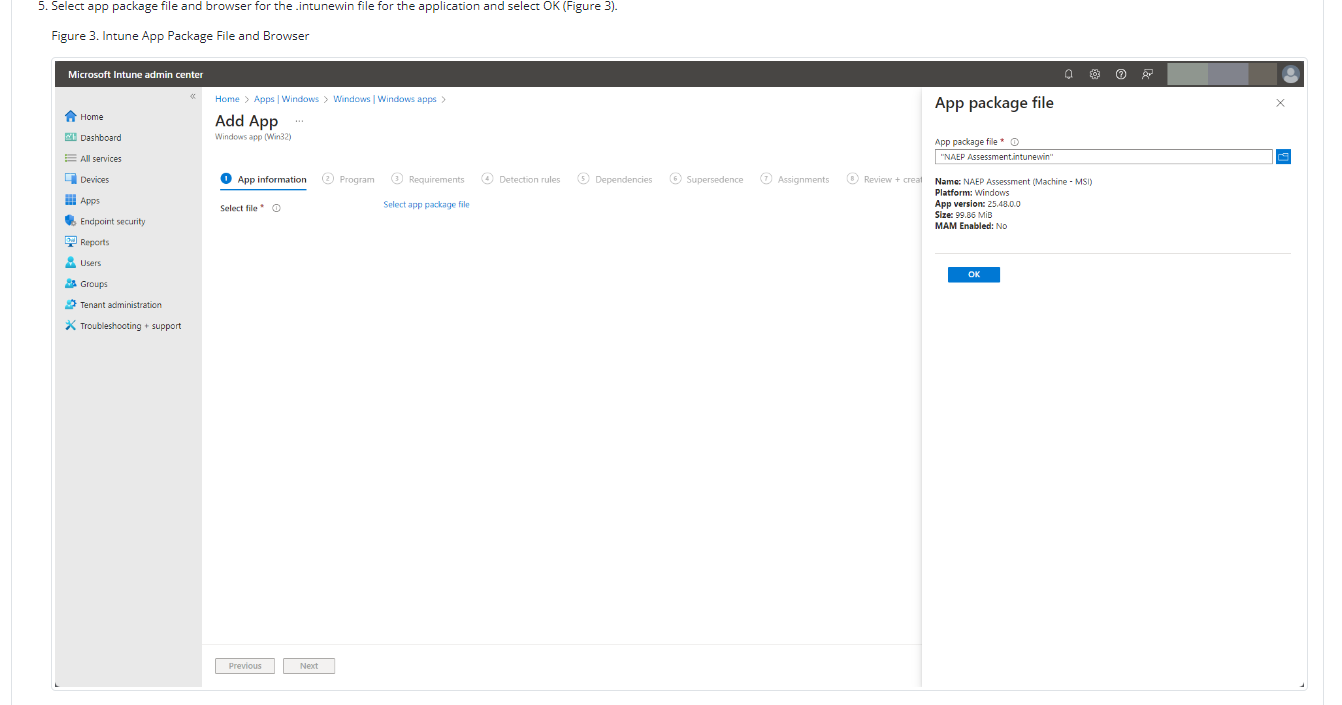1342x705 pixels.
Task: Click the Next button
Action: pyautogui.click(x=309, y=666)
